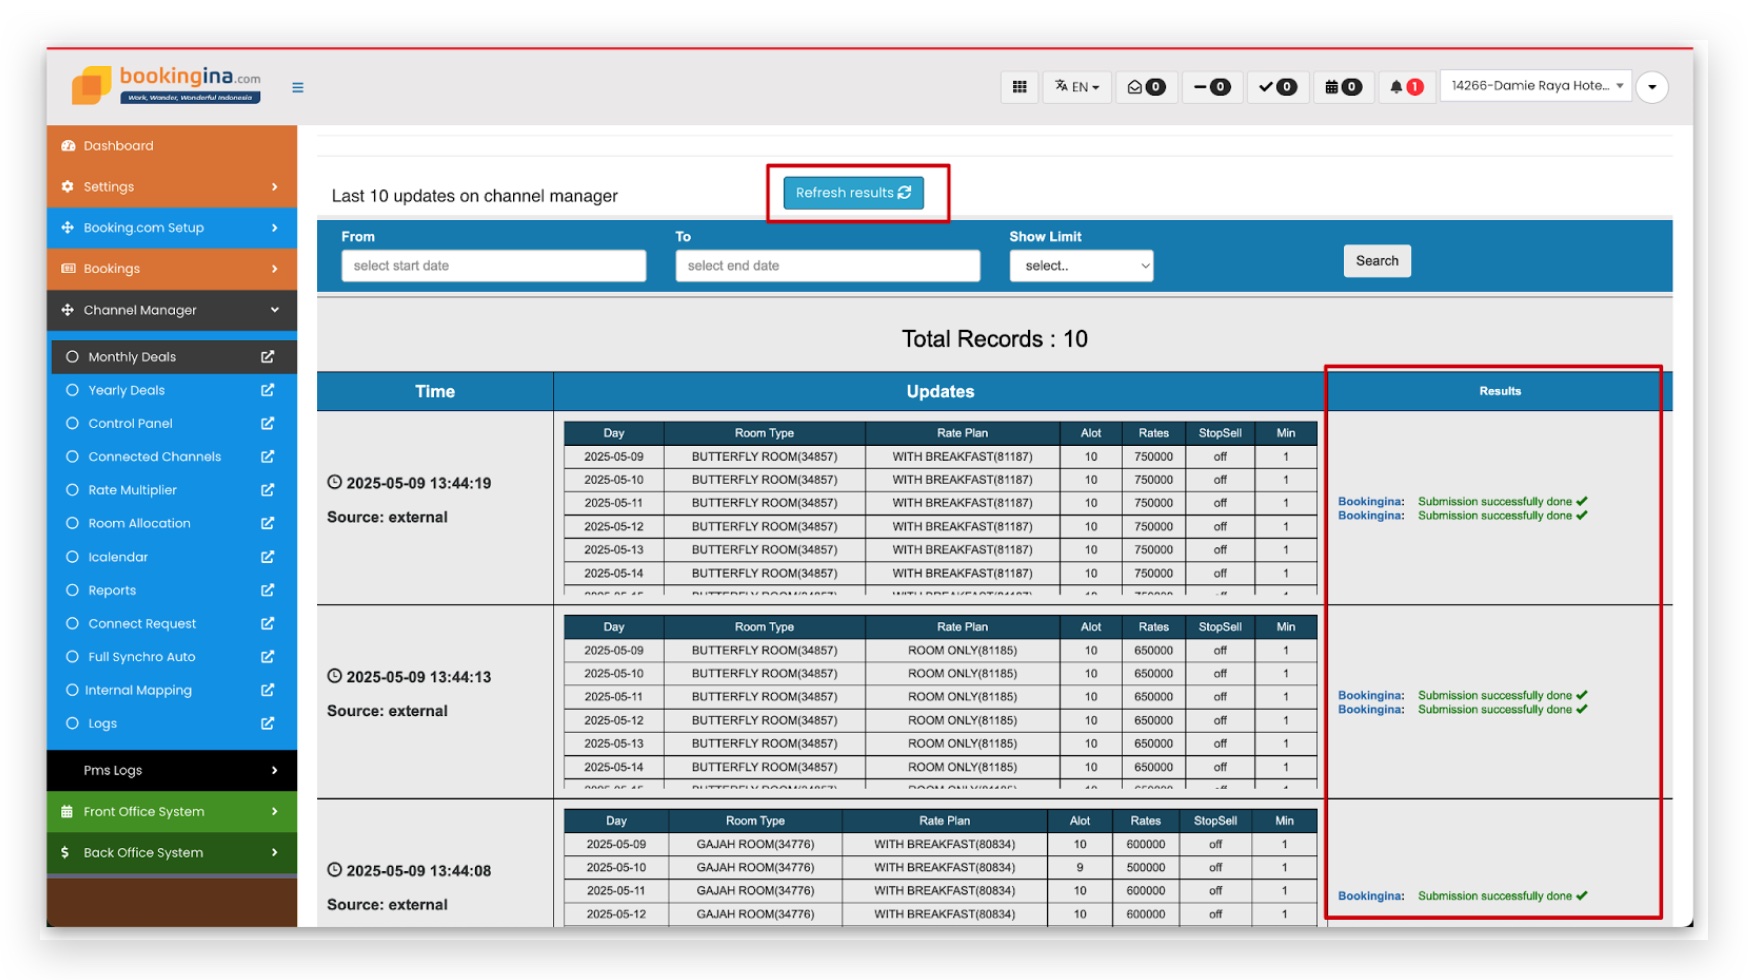The image size is (1748, 980).
Task: Open the apps grid icon
Action: pos(1019,87)
